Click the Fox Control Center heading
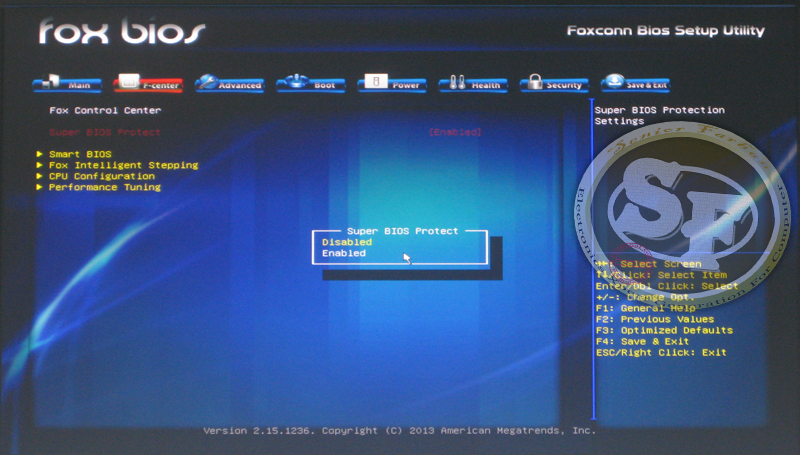This screenshot has height=455, width=800. [105, 110]
